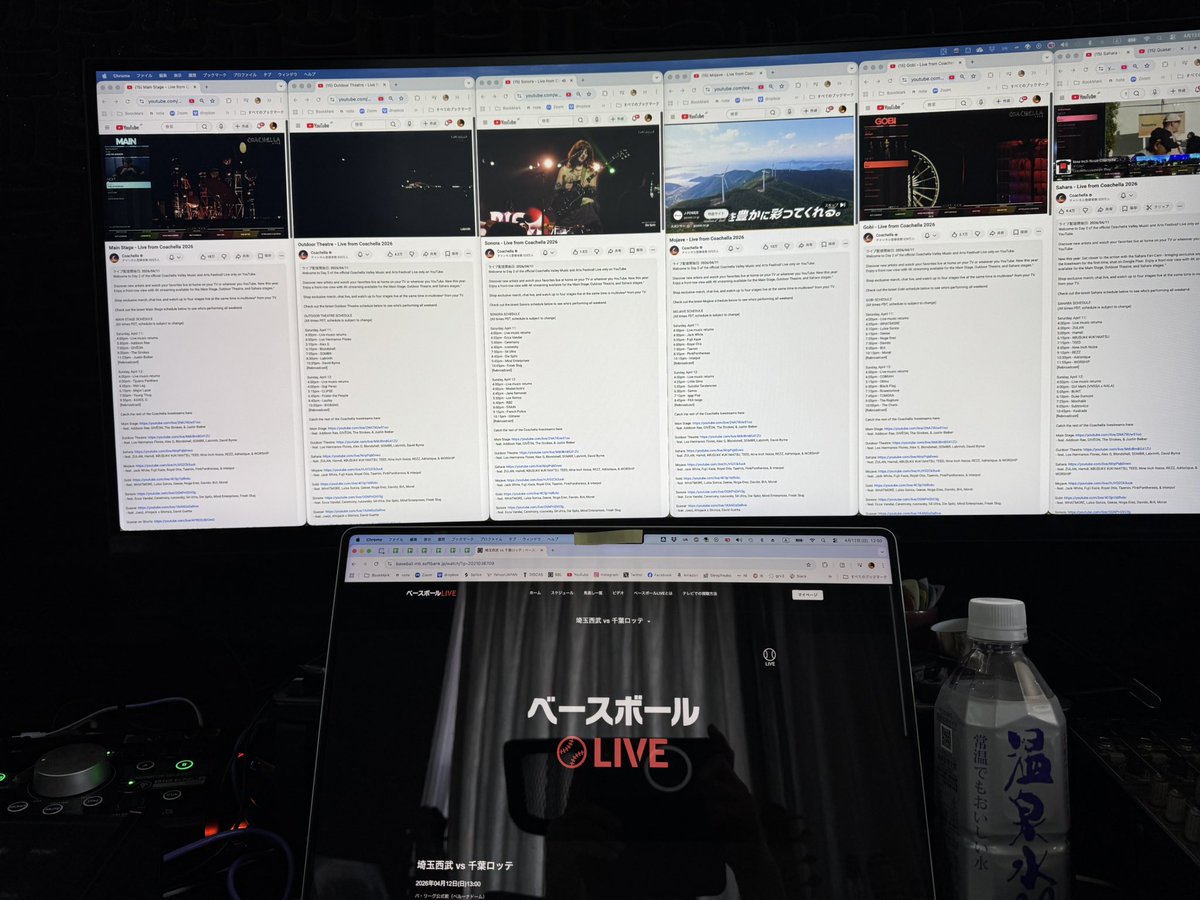Like the Sonora live video

pyautogui.click(x=580, y=251)
